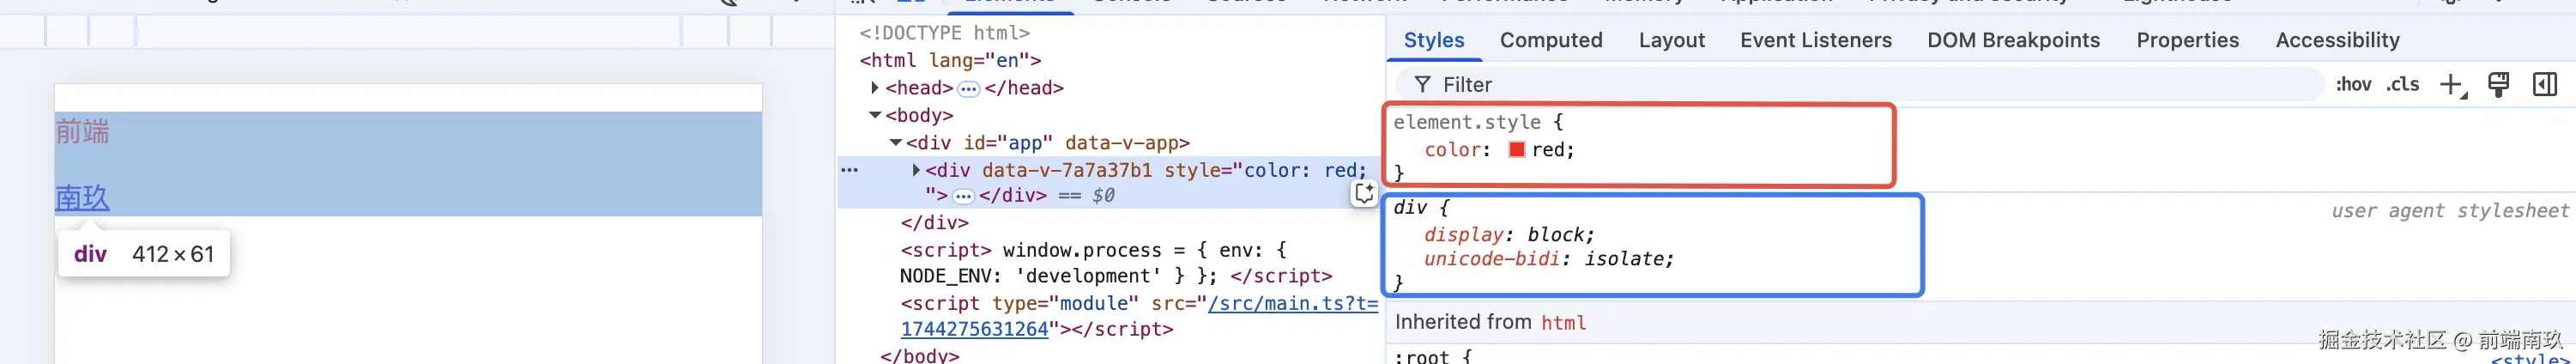Click the selected div's collapsed ellipsis badge

click(x=963, y=196)
